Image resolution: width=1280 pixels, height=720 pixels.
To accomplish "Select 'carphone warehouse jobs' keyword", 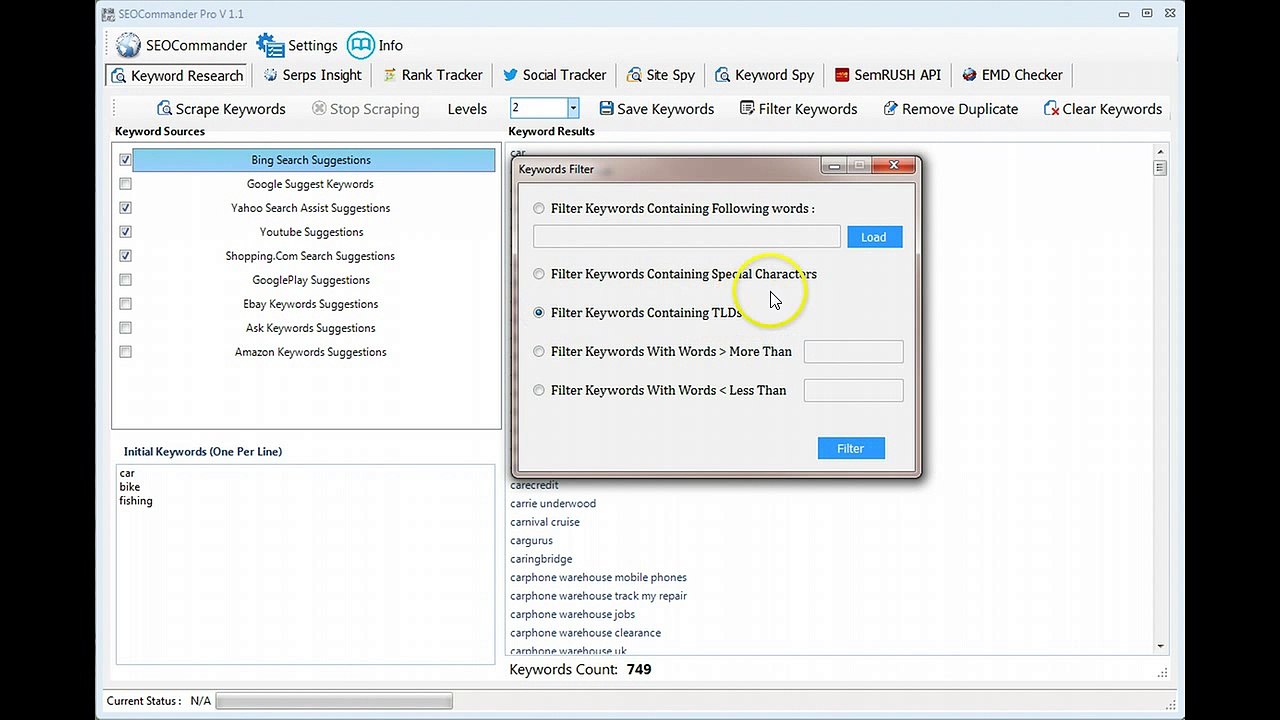I will pyautogui.click(x=572, y=614).
